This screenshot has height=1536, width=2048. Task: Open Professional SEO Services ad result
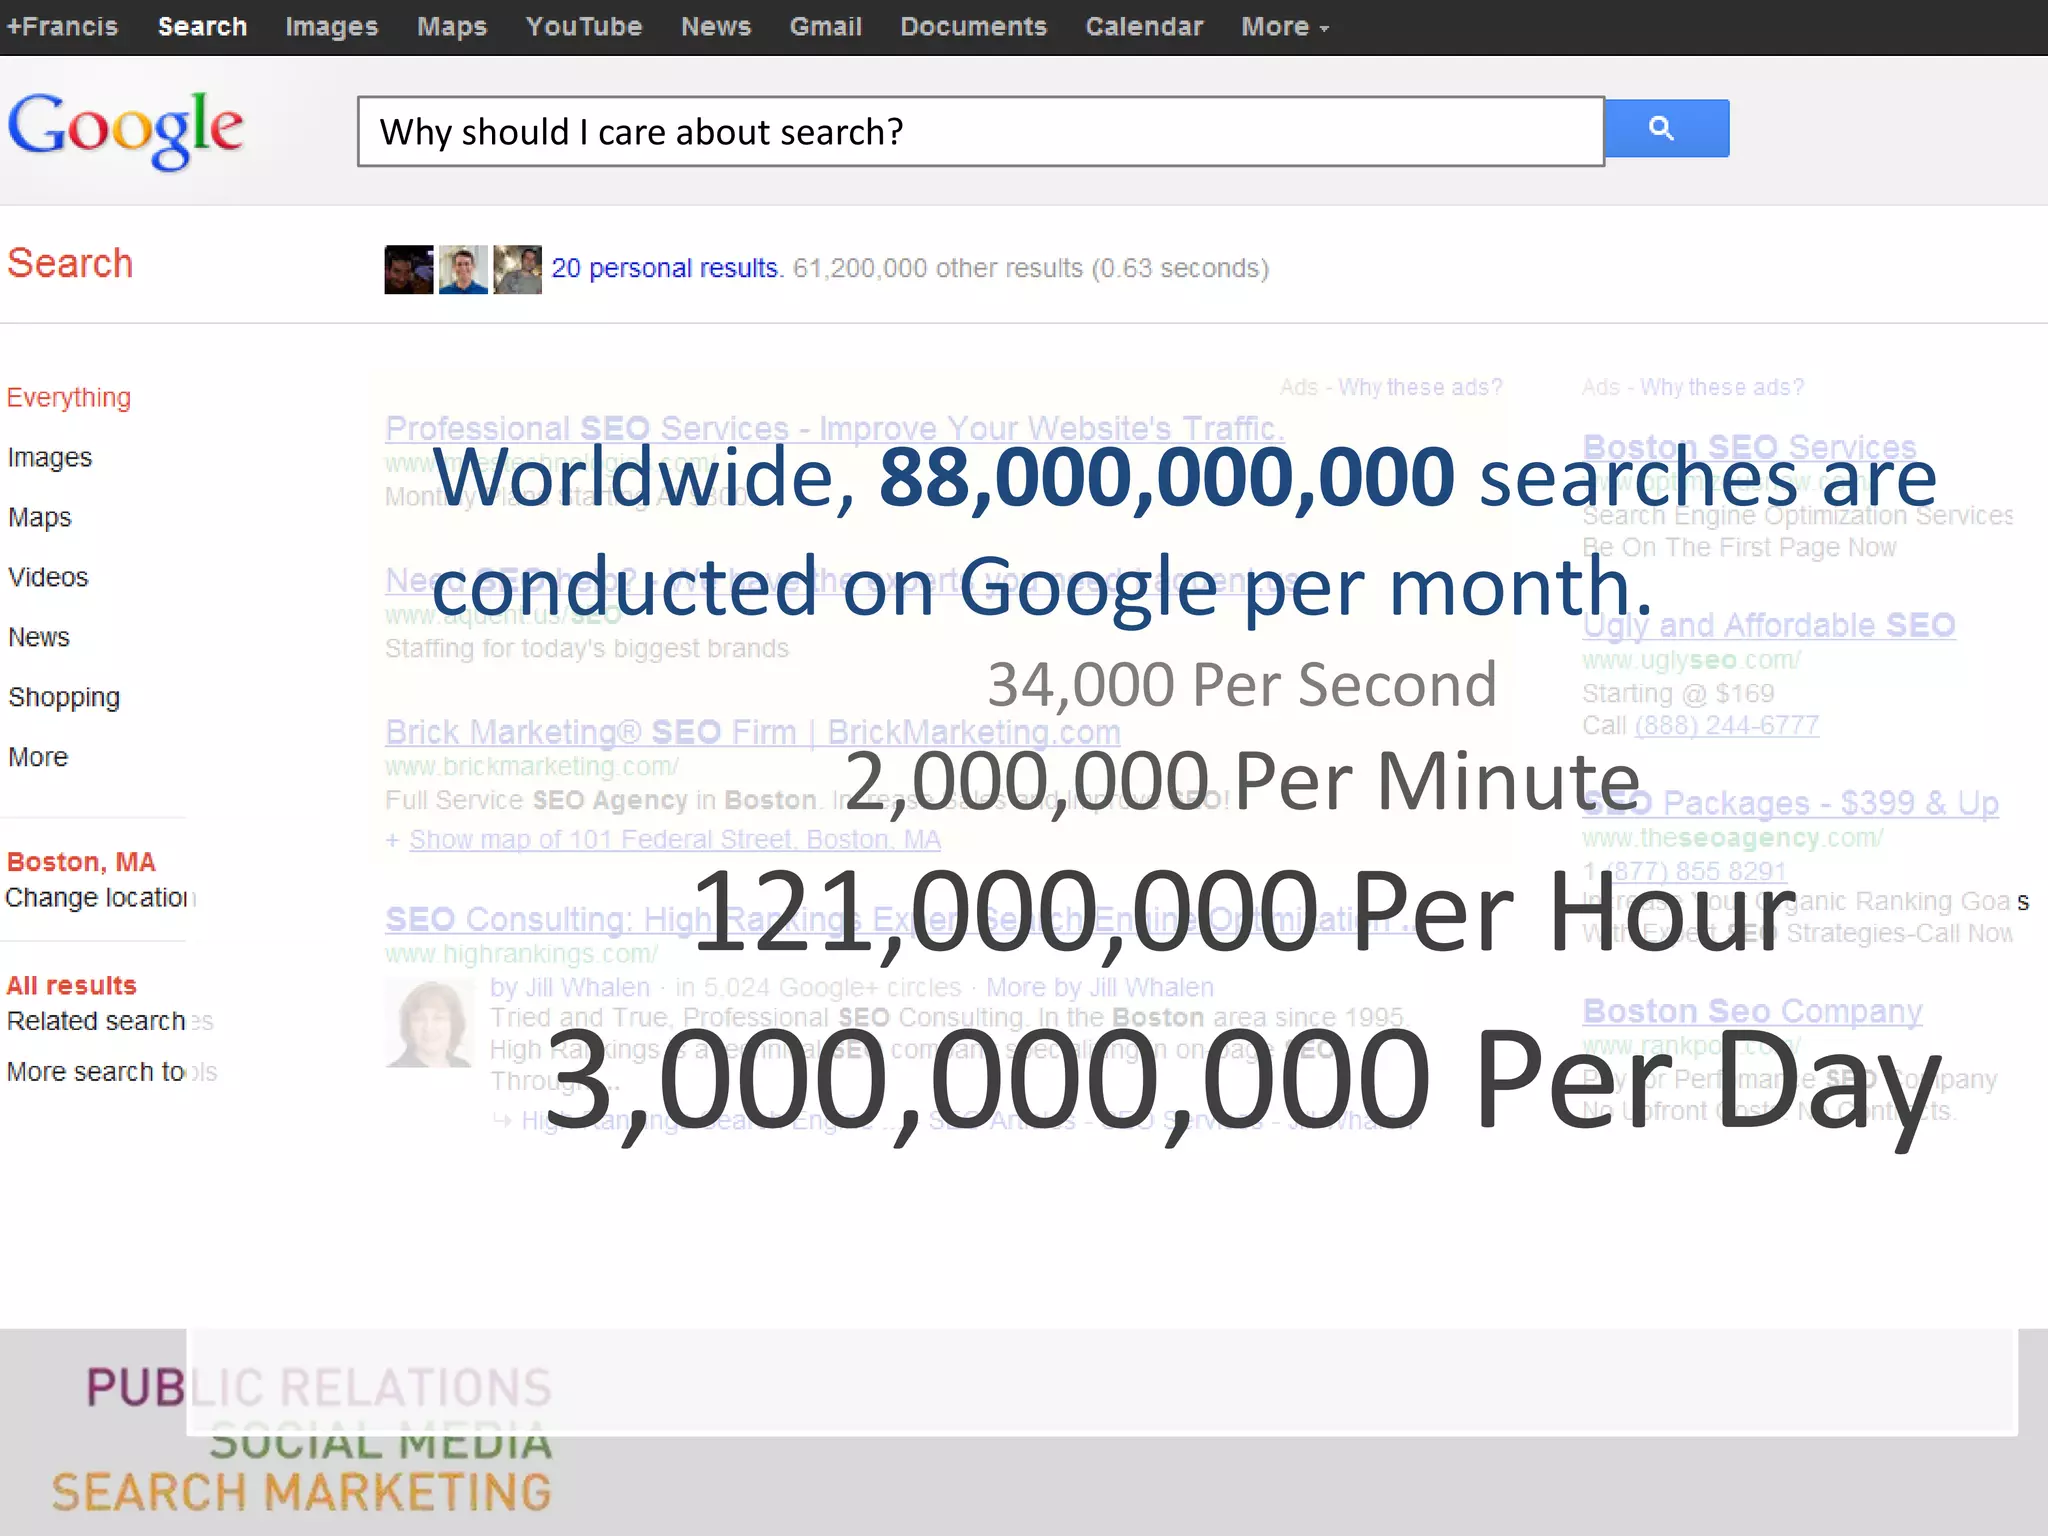[x=835, y=429]
